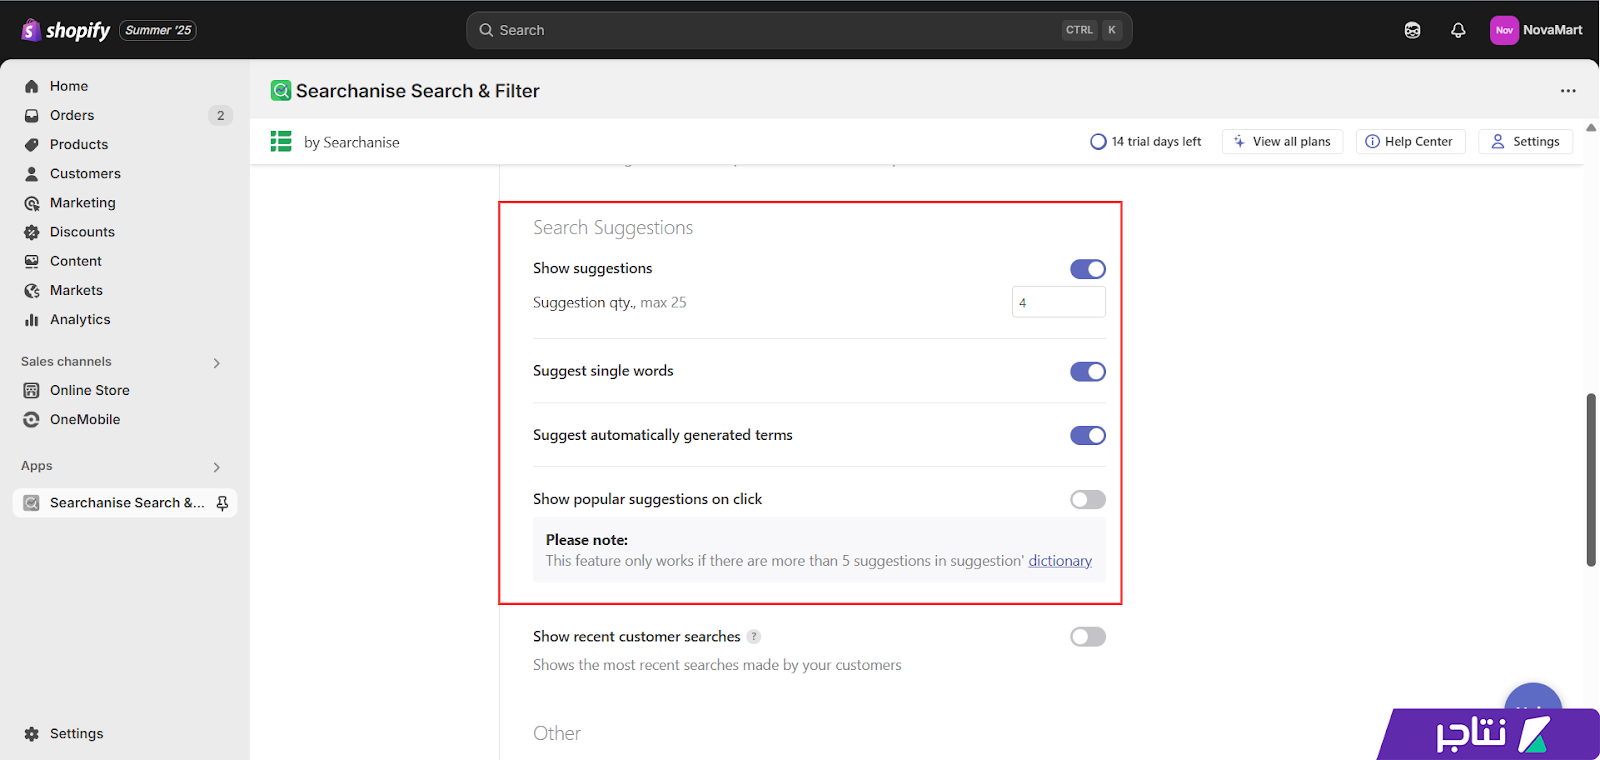This screenshot has height=760, width=1600.
Task: Click the floating chat help bubble
Action: pyautogui.click(x=1533, y=697)
